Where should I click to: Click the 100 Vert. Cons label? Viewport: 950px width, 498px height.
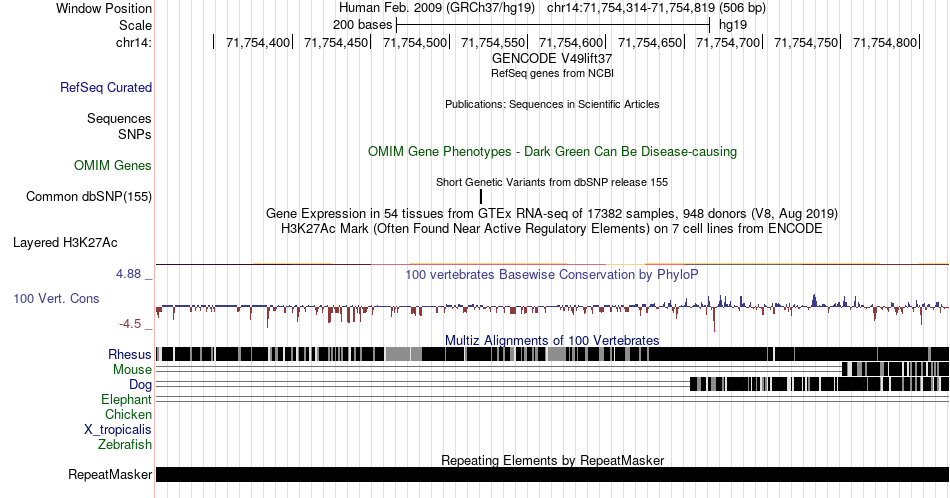(56, 298)
